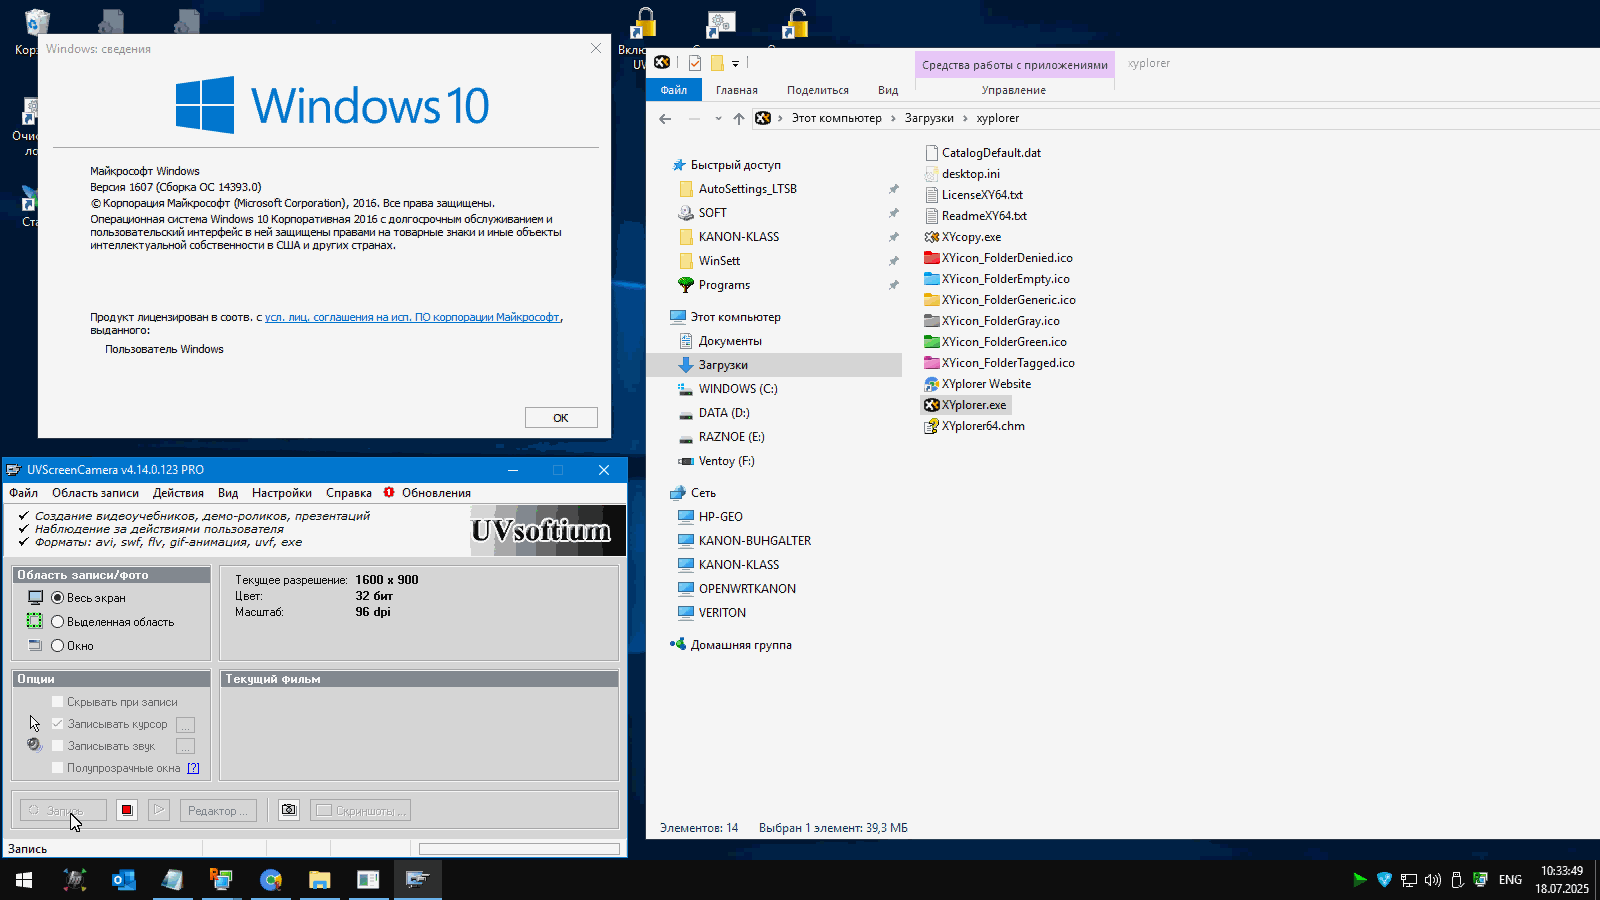The image size is (1600, 900).
Task: Toggle the Полупрозрачные окна checkbox
Action: pyautogui.click(x=57, y=768)
